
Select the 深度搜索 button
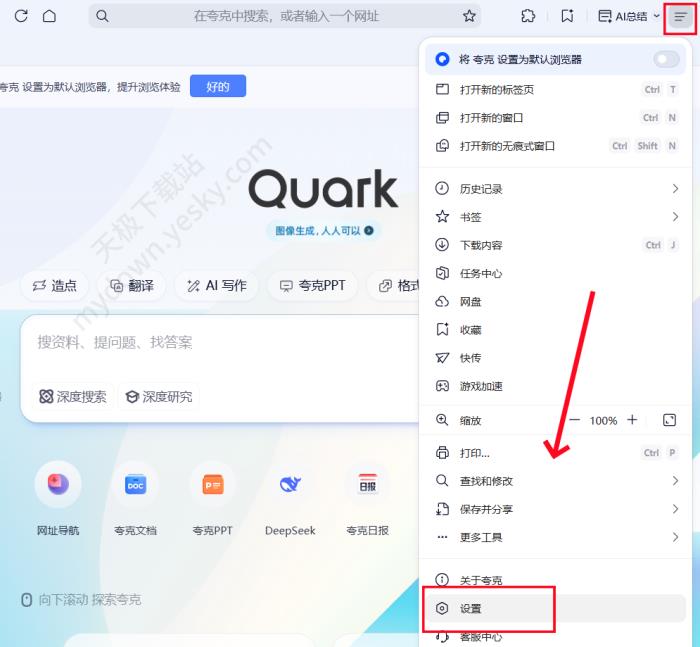tap(73, 397)
